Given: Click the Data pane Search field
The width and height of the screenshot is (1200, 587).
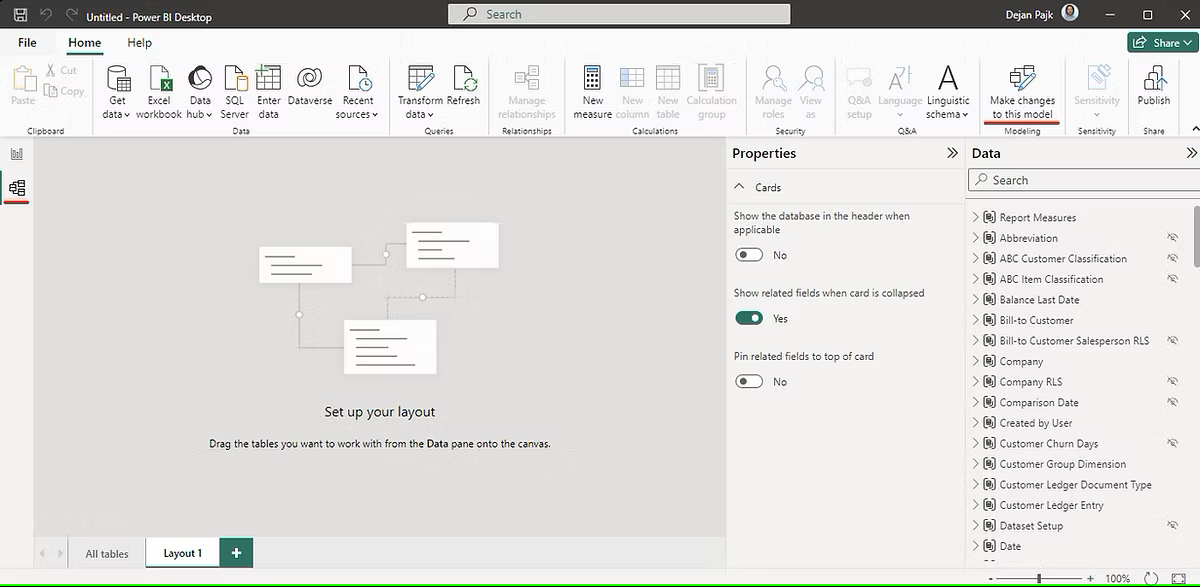Looking at the screenshot, I should (1085, 180).
